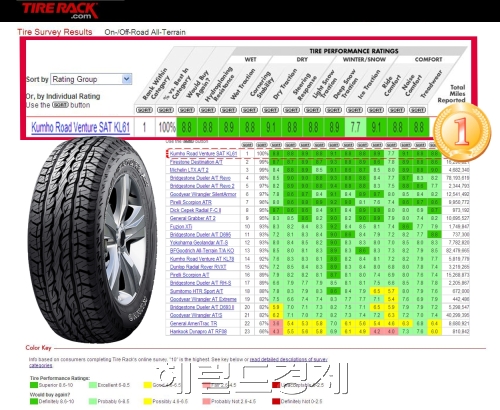The image size is (500, 410).
Task: Sort by Noise Comfort rating
Action: point(396,110)
